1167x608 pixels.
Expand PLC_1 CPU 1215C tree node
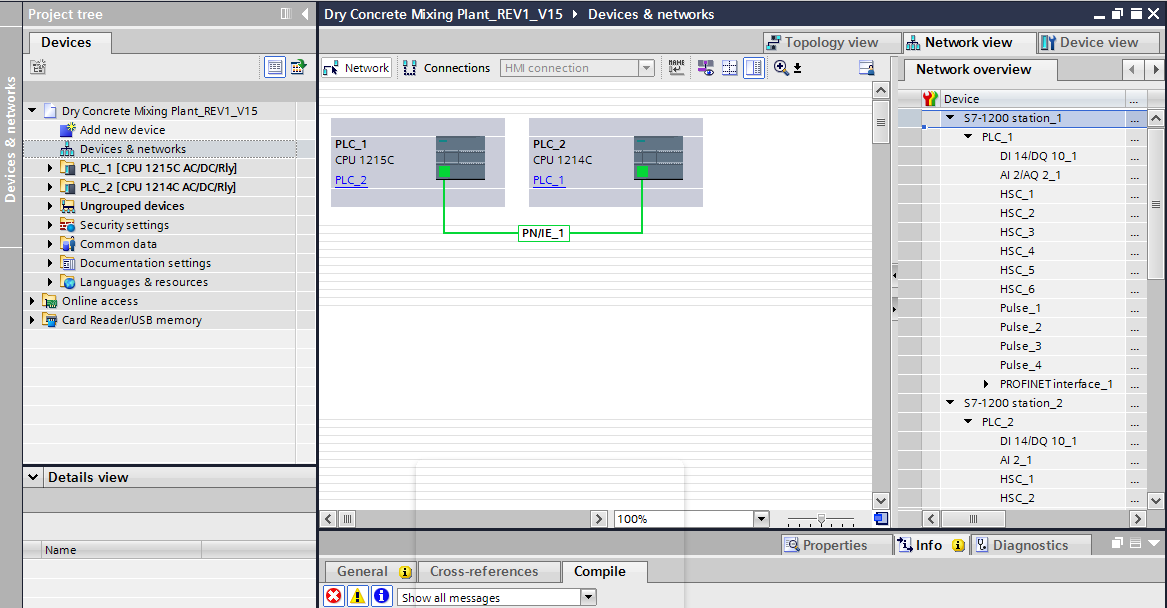point(50,168)
